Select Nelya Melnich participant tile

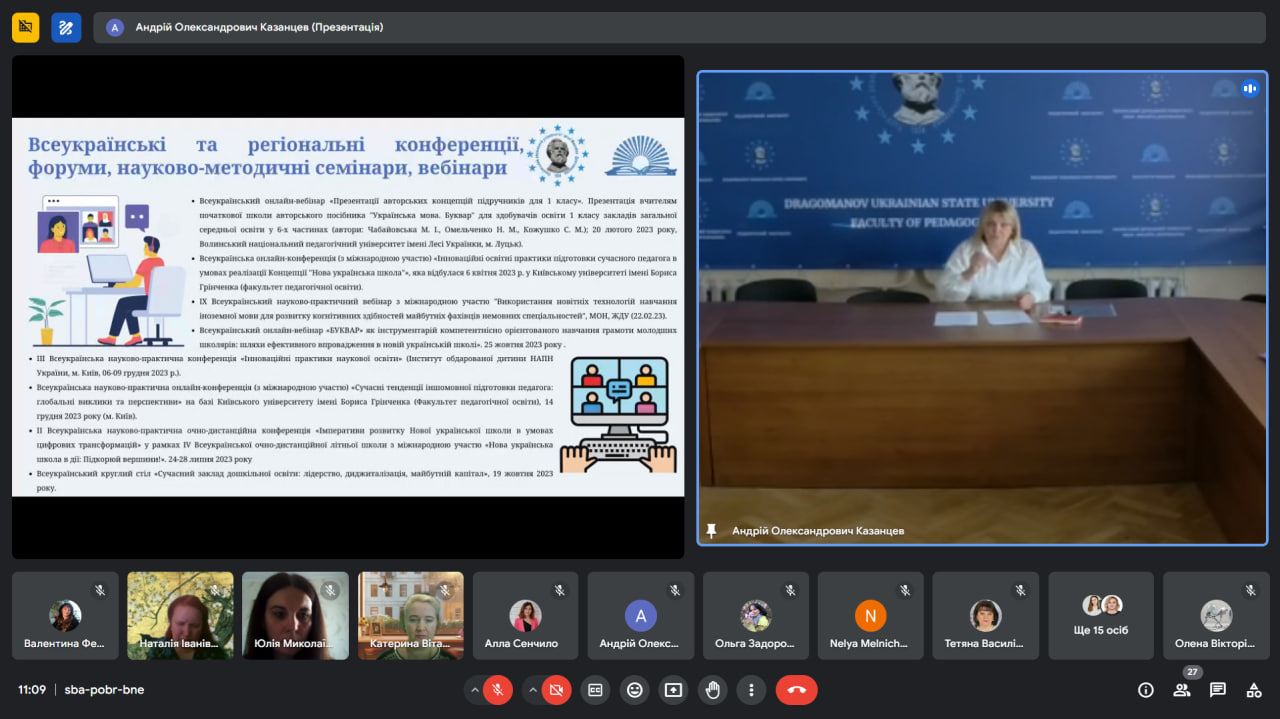(x=870, y=615)
